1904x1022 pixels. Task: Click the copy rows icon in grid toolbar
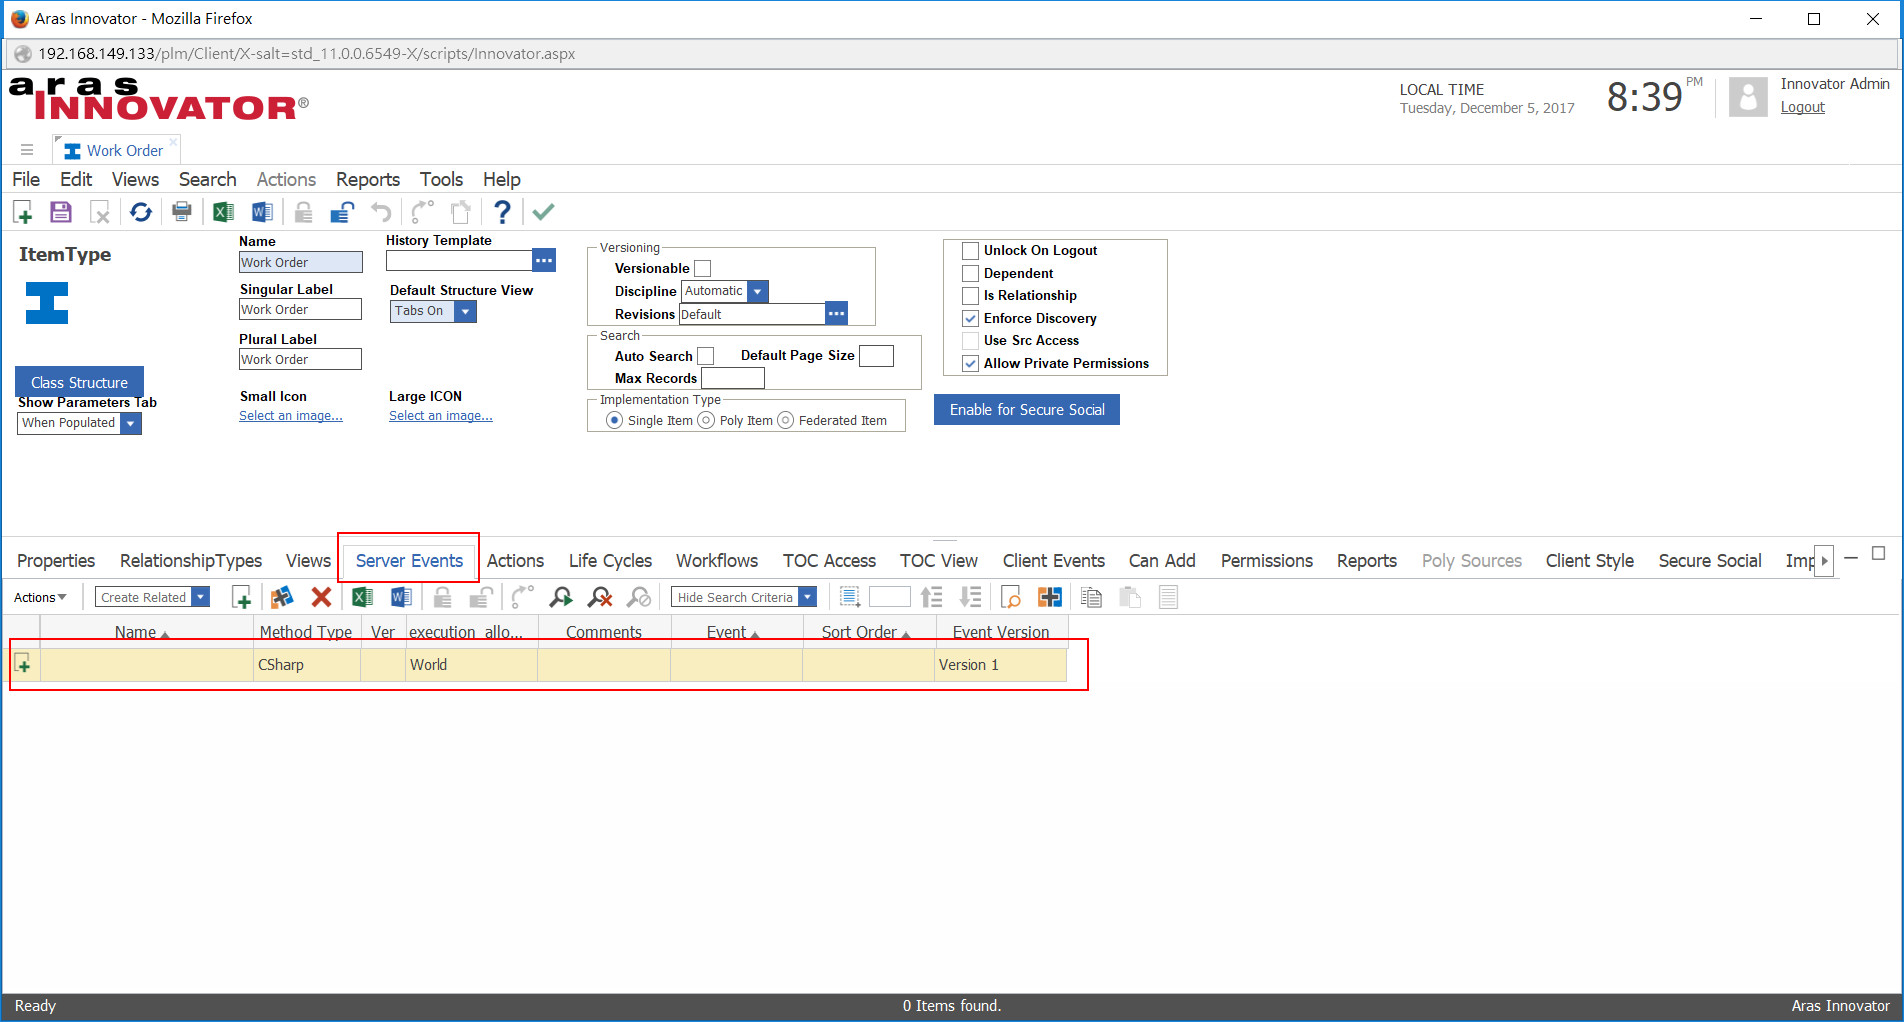(1091, 598)
